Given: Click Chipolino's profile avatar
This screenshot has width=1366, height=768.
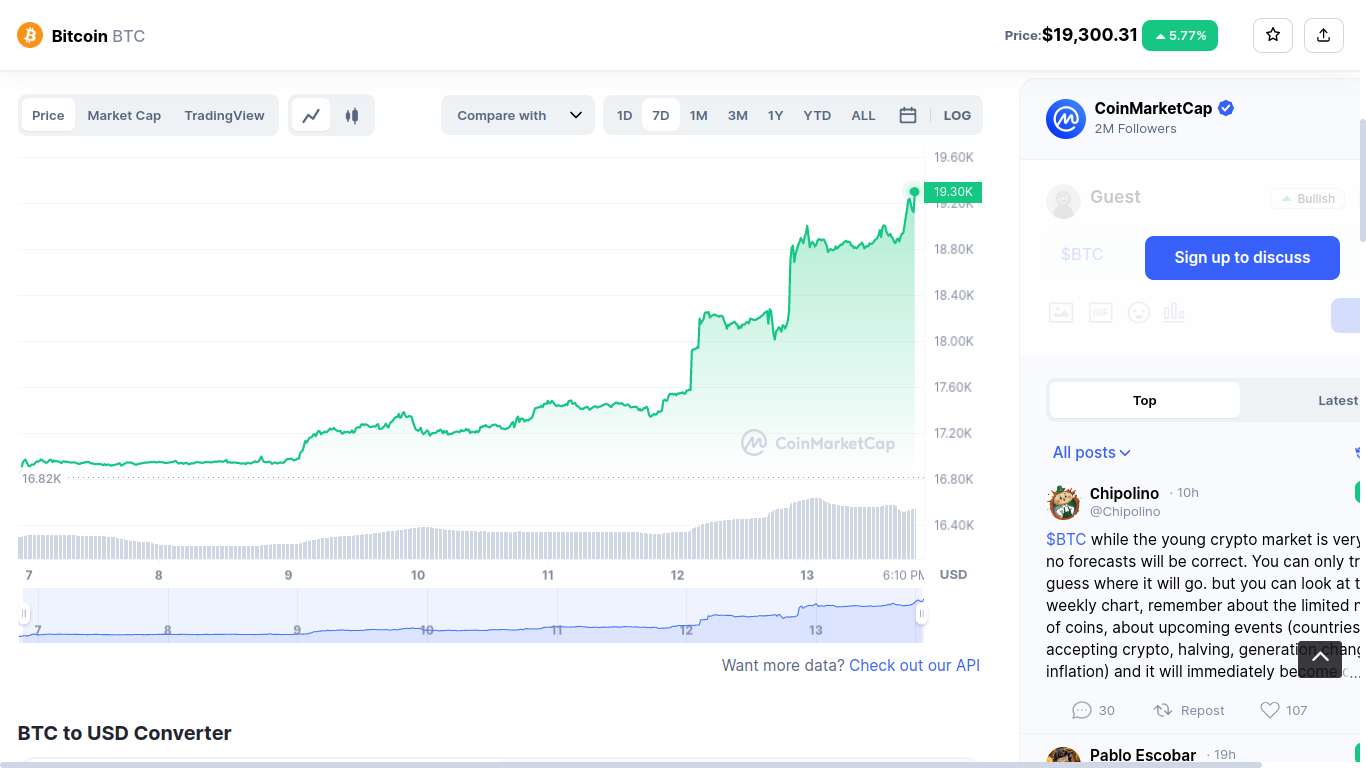Looking at the screenshot, I should [x=1063, y=502].
